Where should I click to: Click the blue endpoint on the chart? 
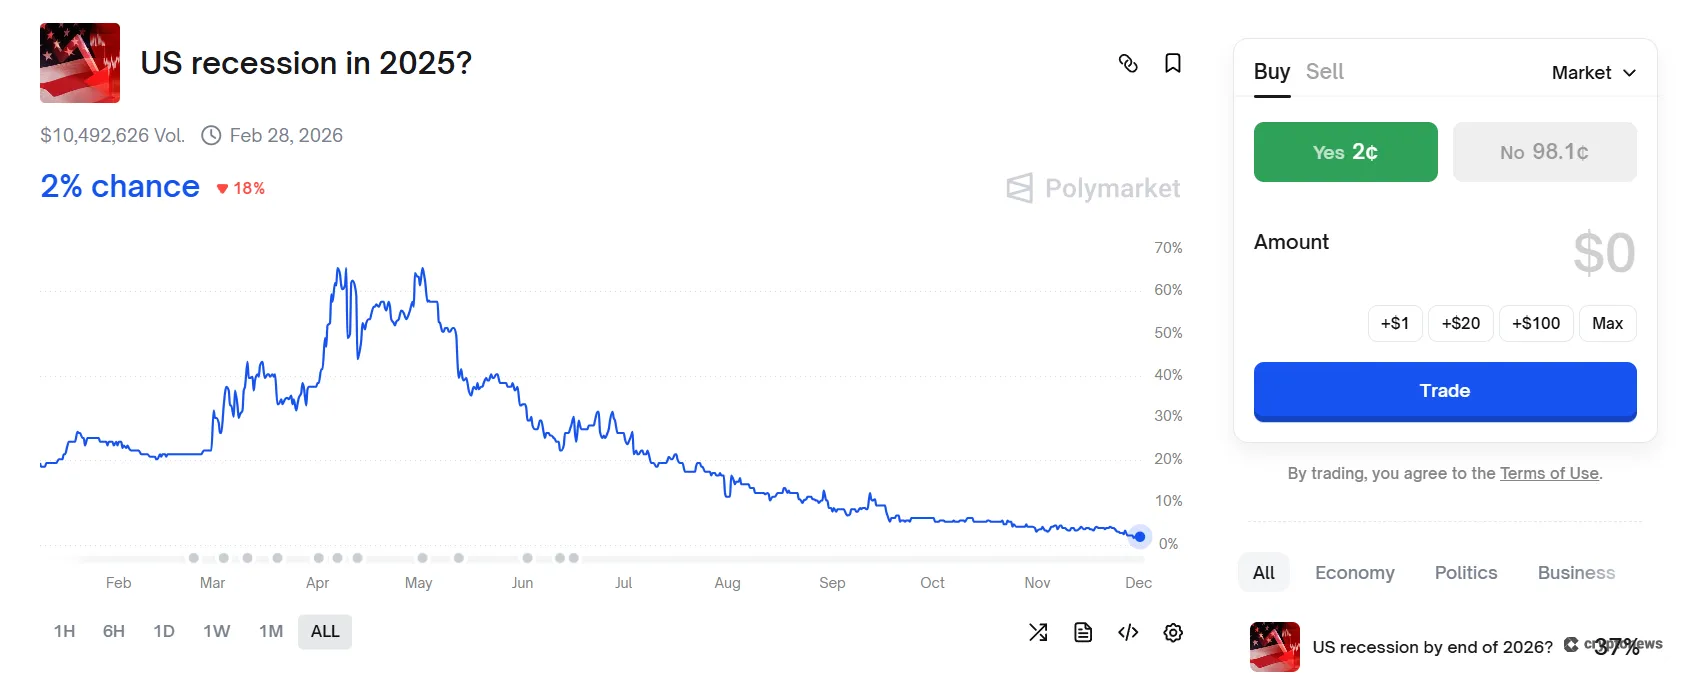click(1139, 537)
